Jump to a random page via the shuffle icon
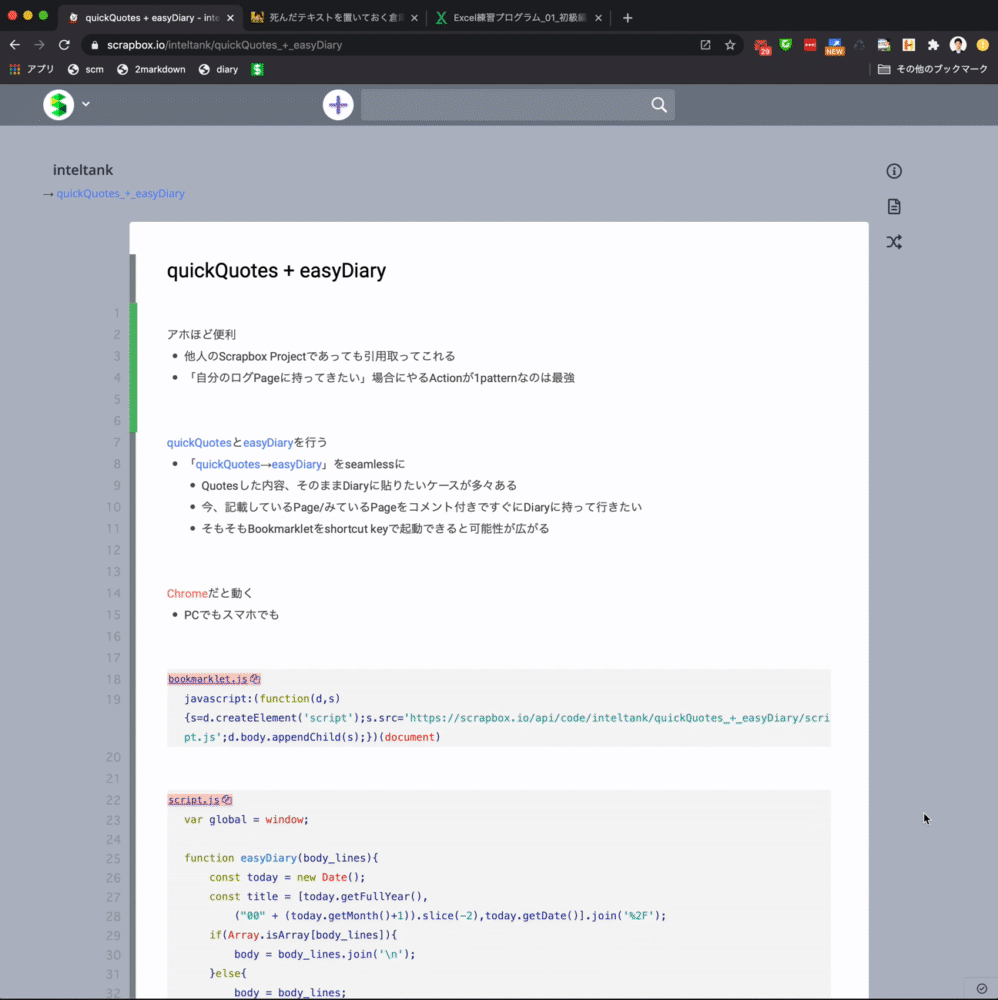Screen dimensions: 998x1000 [x=893, y=242]
